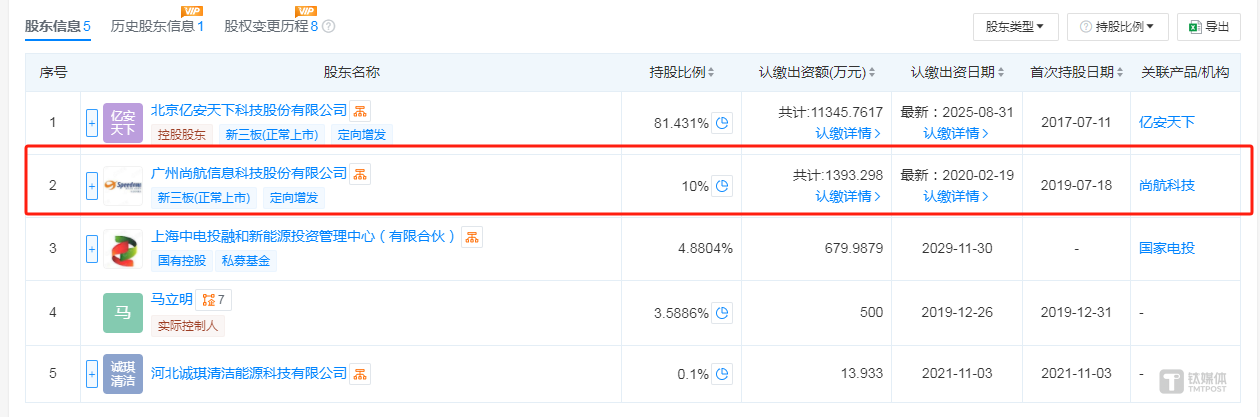Click help icon next to 股权变更历程
This screenshot has width=1260, height=417.
coord(329,27)
